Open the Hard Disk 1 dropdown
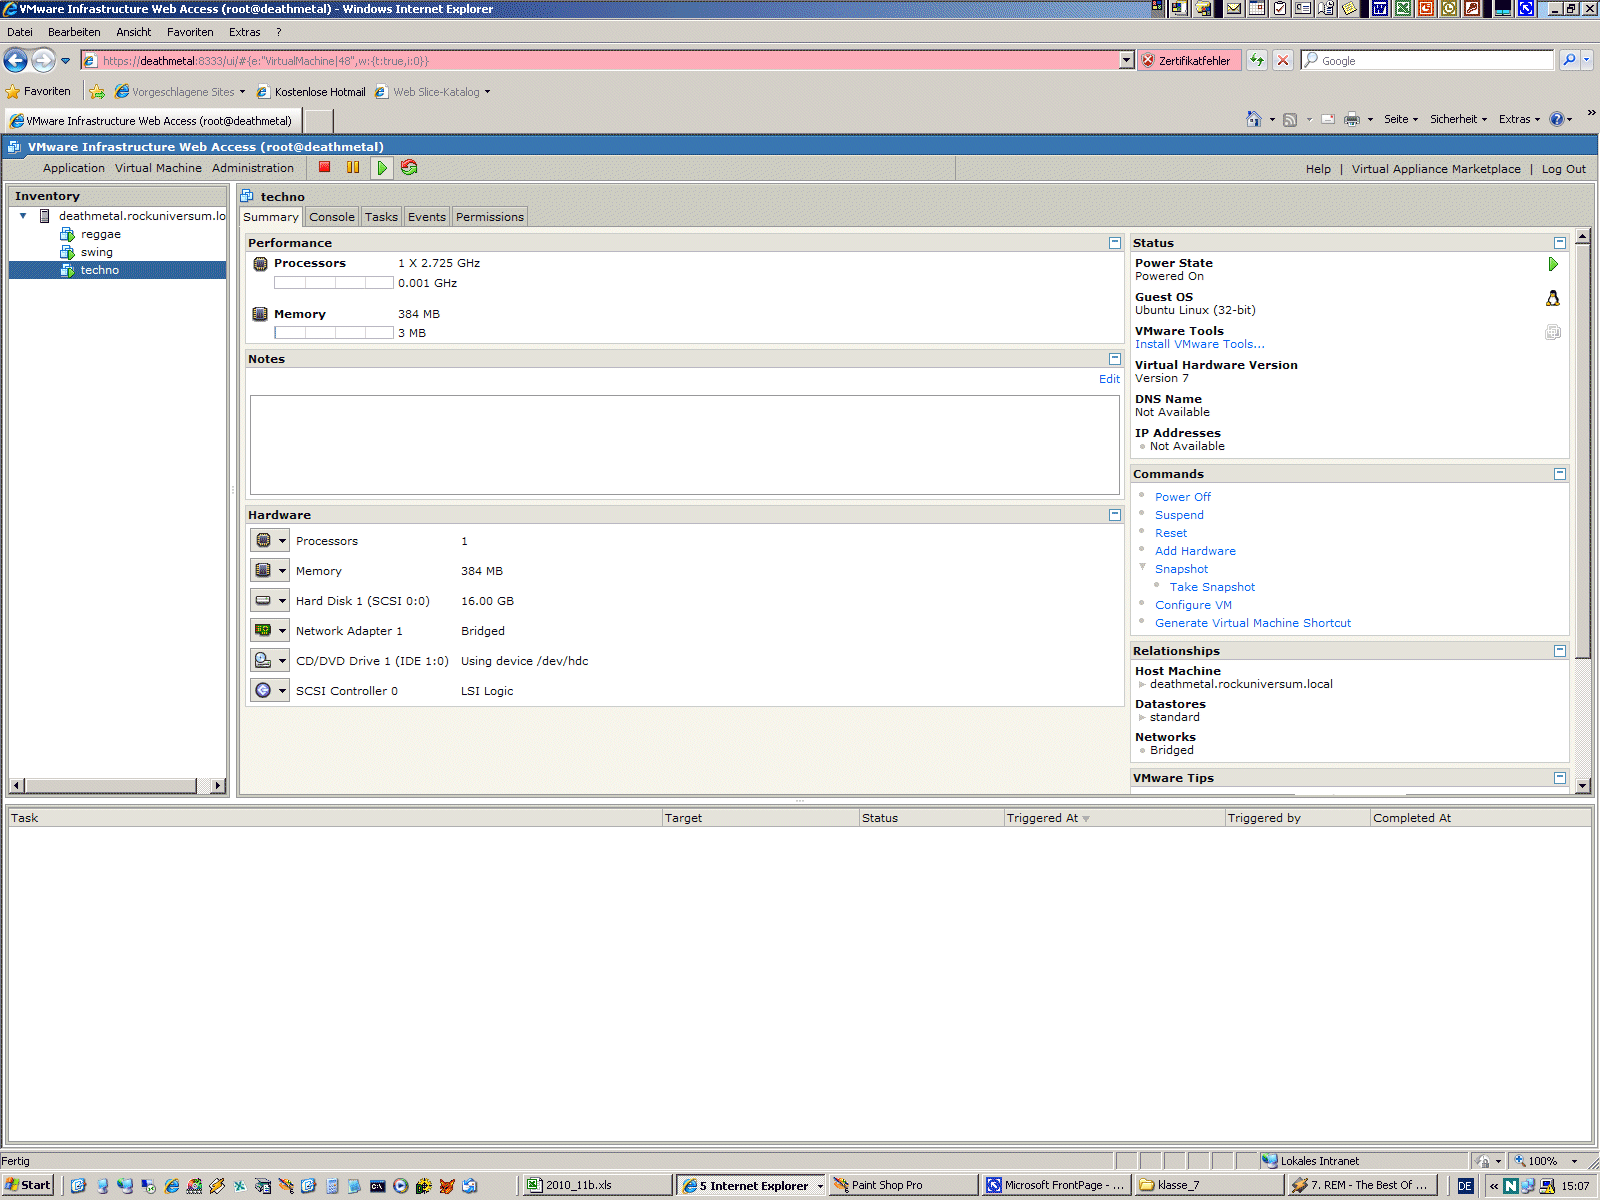This screenshot has width=1600, height=1200. 269,601
